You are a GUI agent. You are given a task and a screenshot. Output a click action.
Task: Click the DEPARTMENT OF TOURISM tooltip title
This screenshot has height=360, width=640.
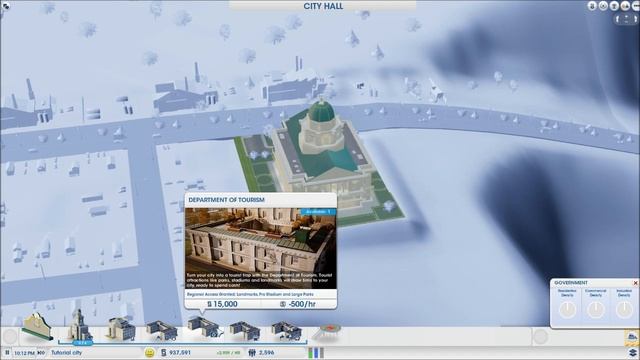[227, 200]
